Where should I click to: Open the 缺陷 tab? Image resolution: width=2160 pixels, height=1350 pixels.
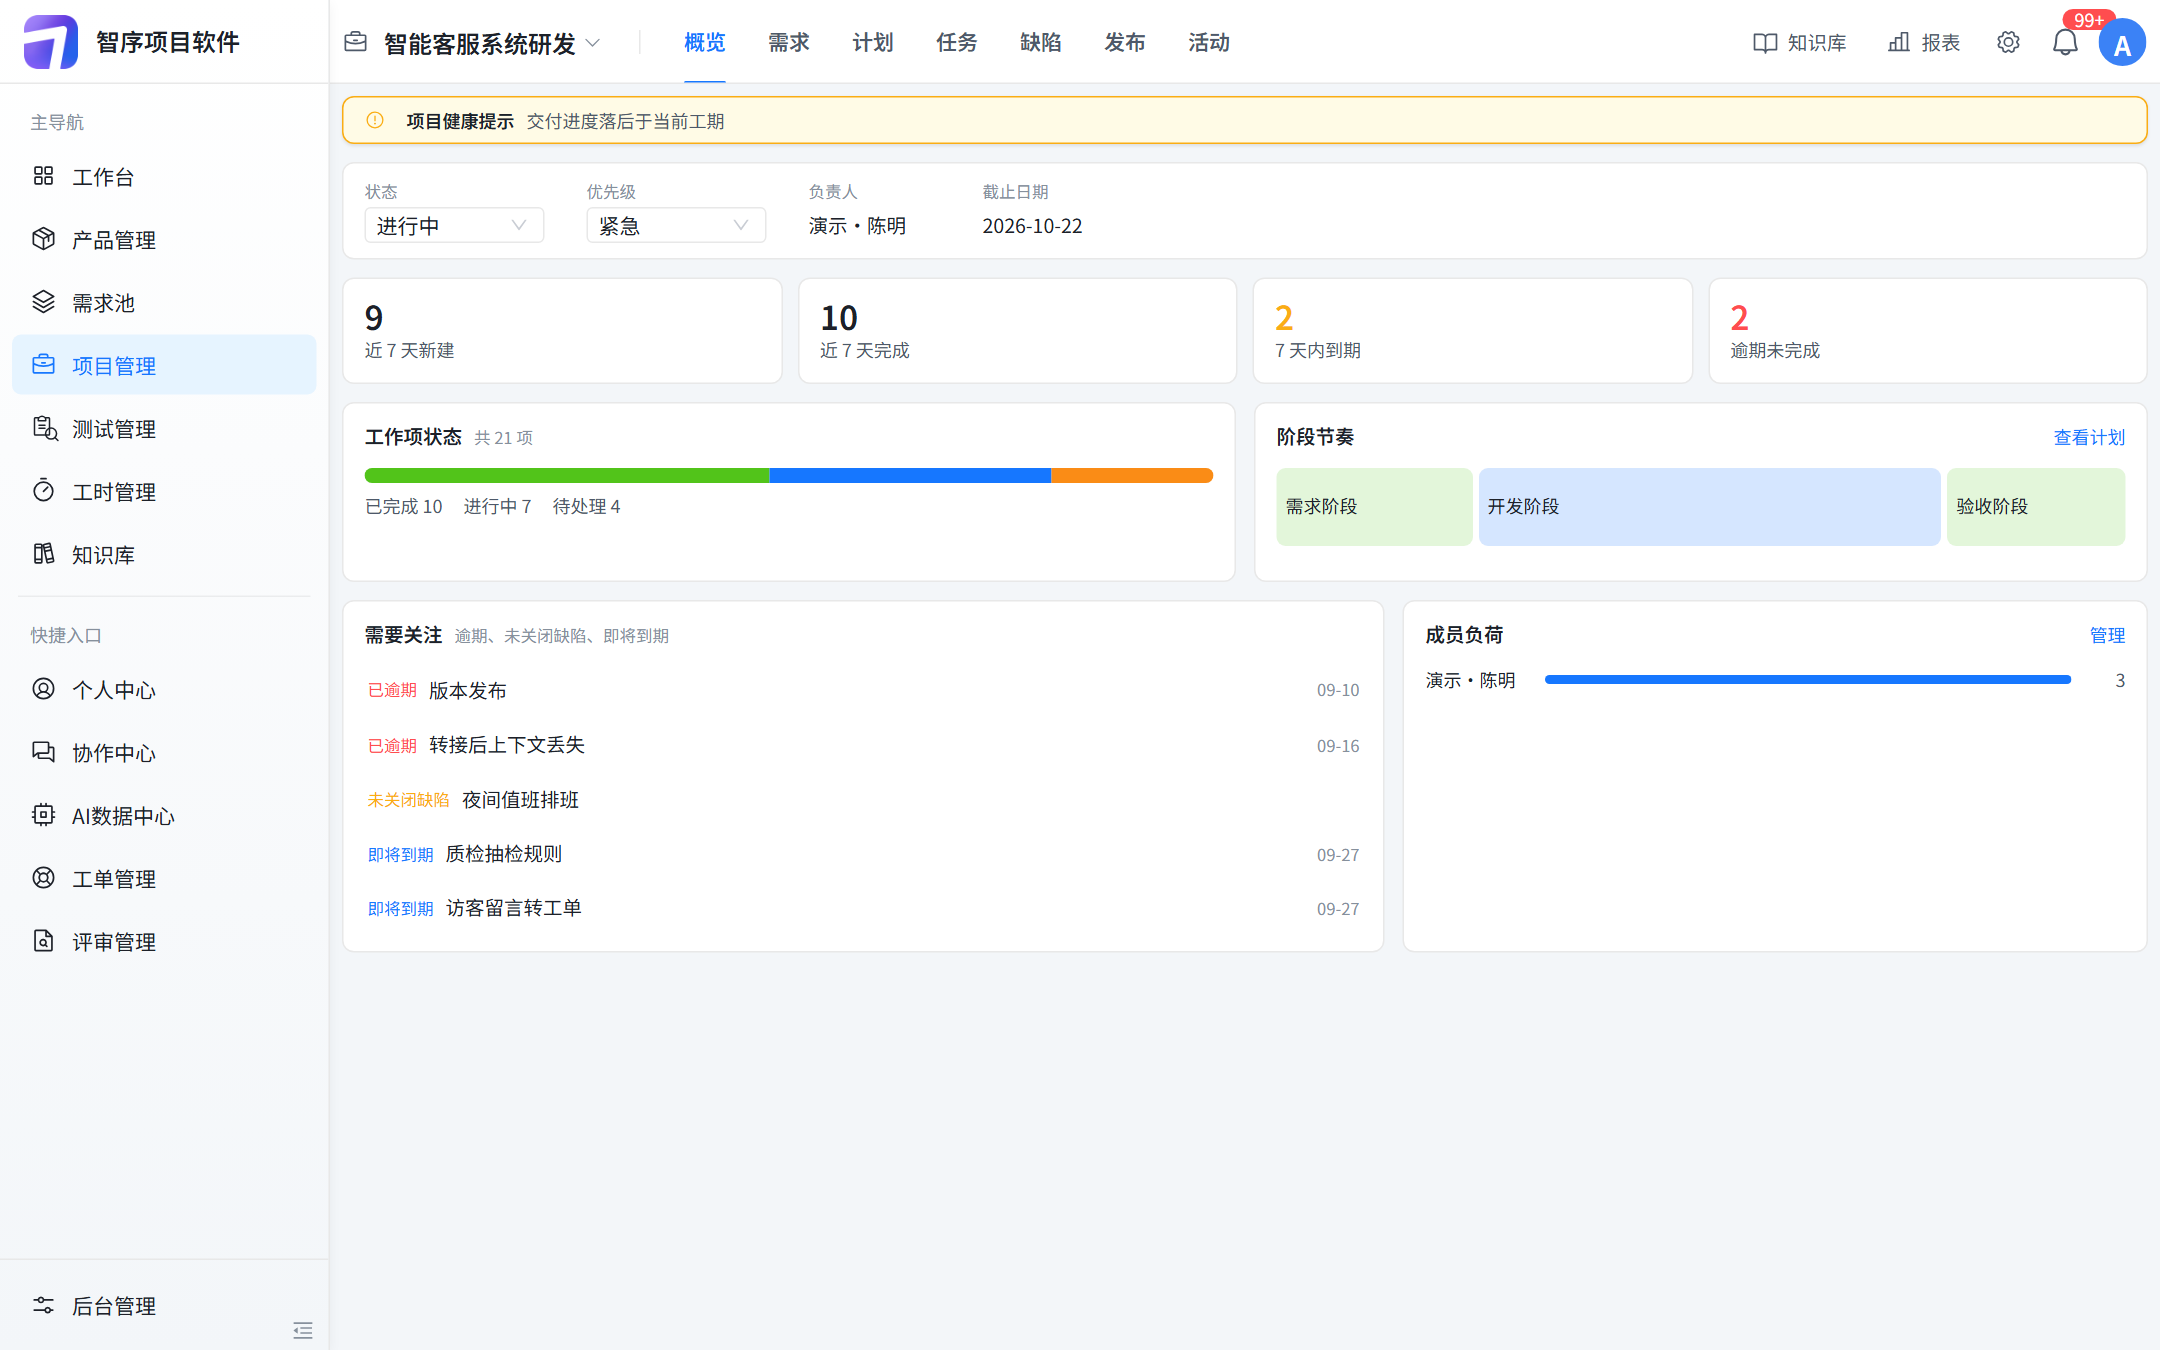[x=1040, y=42]
